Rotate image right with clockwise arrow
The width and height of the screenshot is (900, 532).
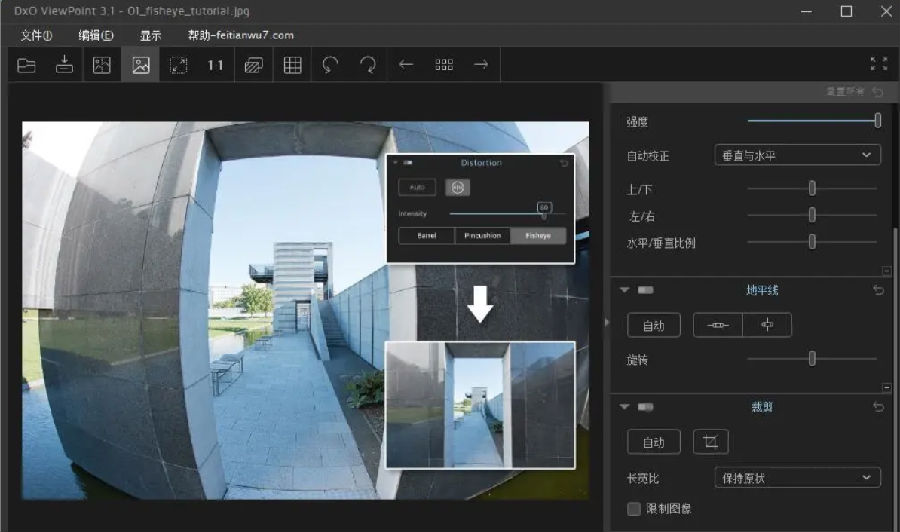[x=368, y=65]
